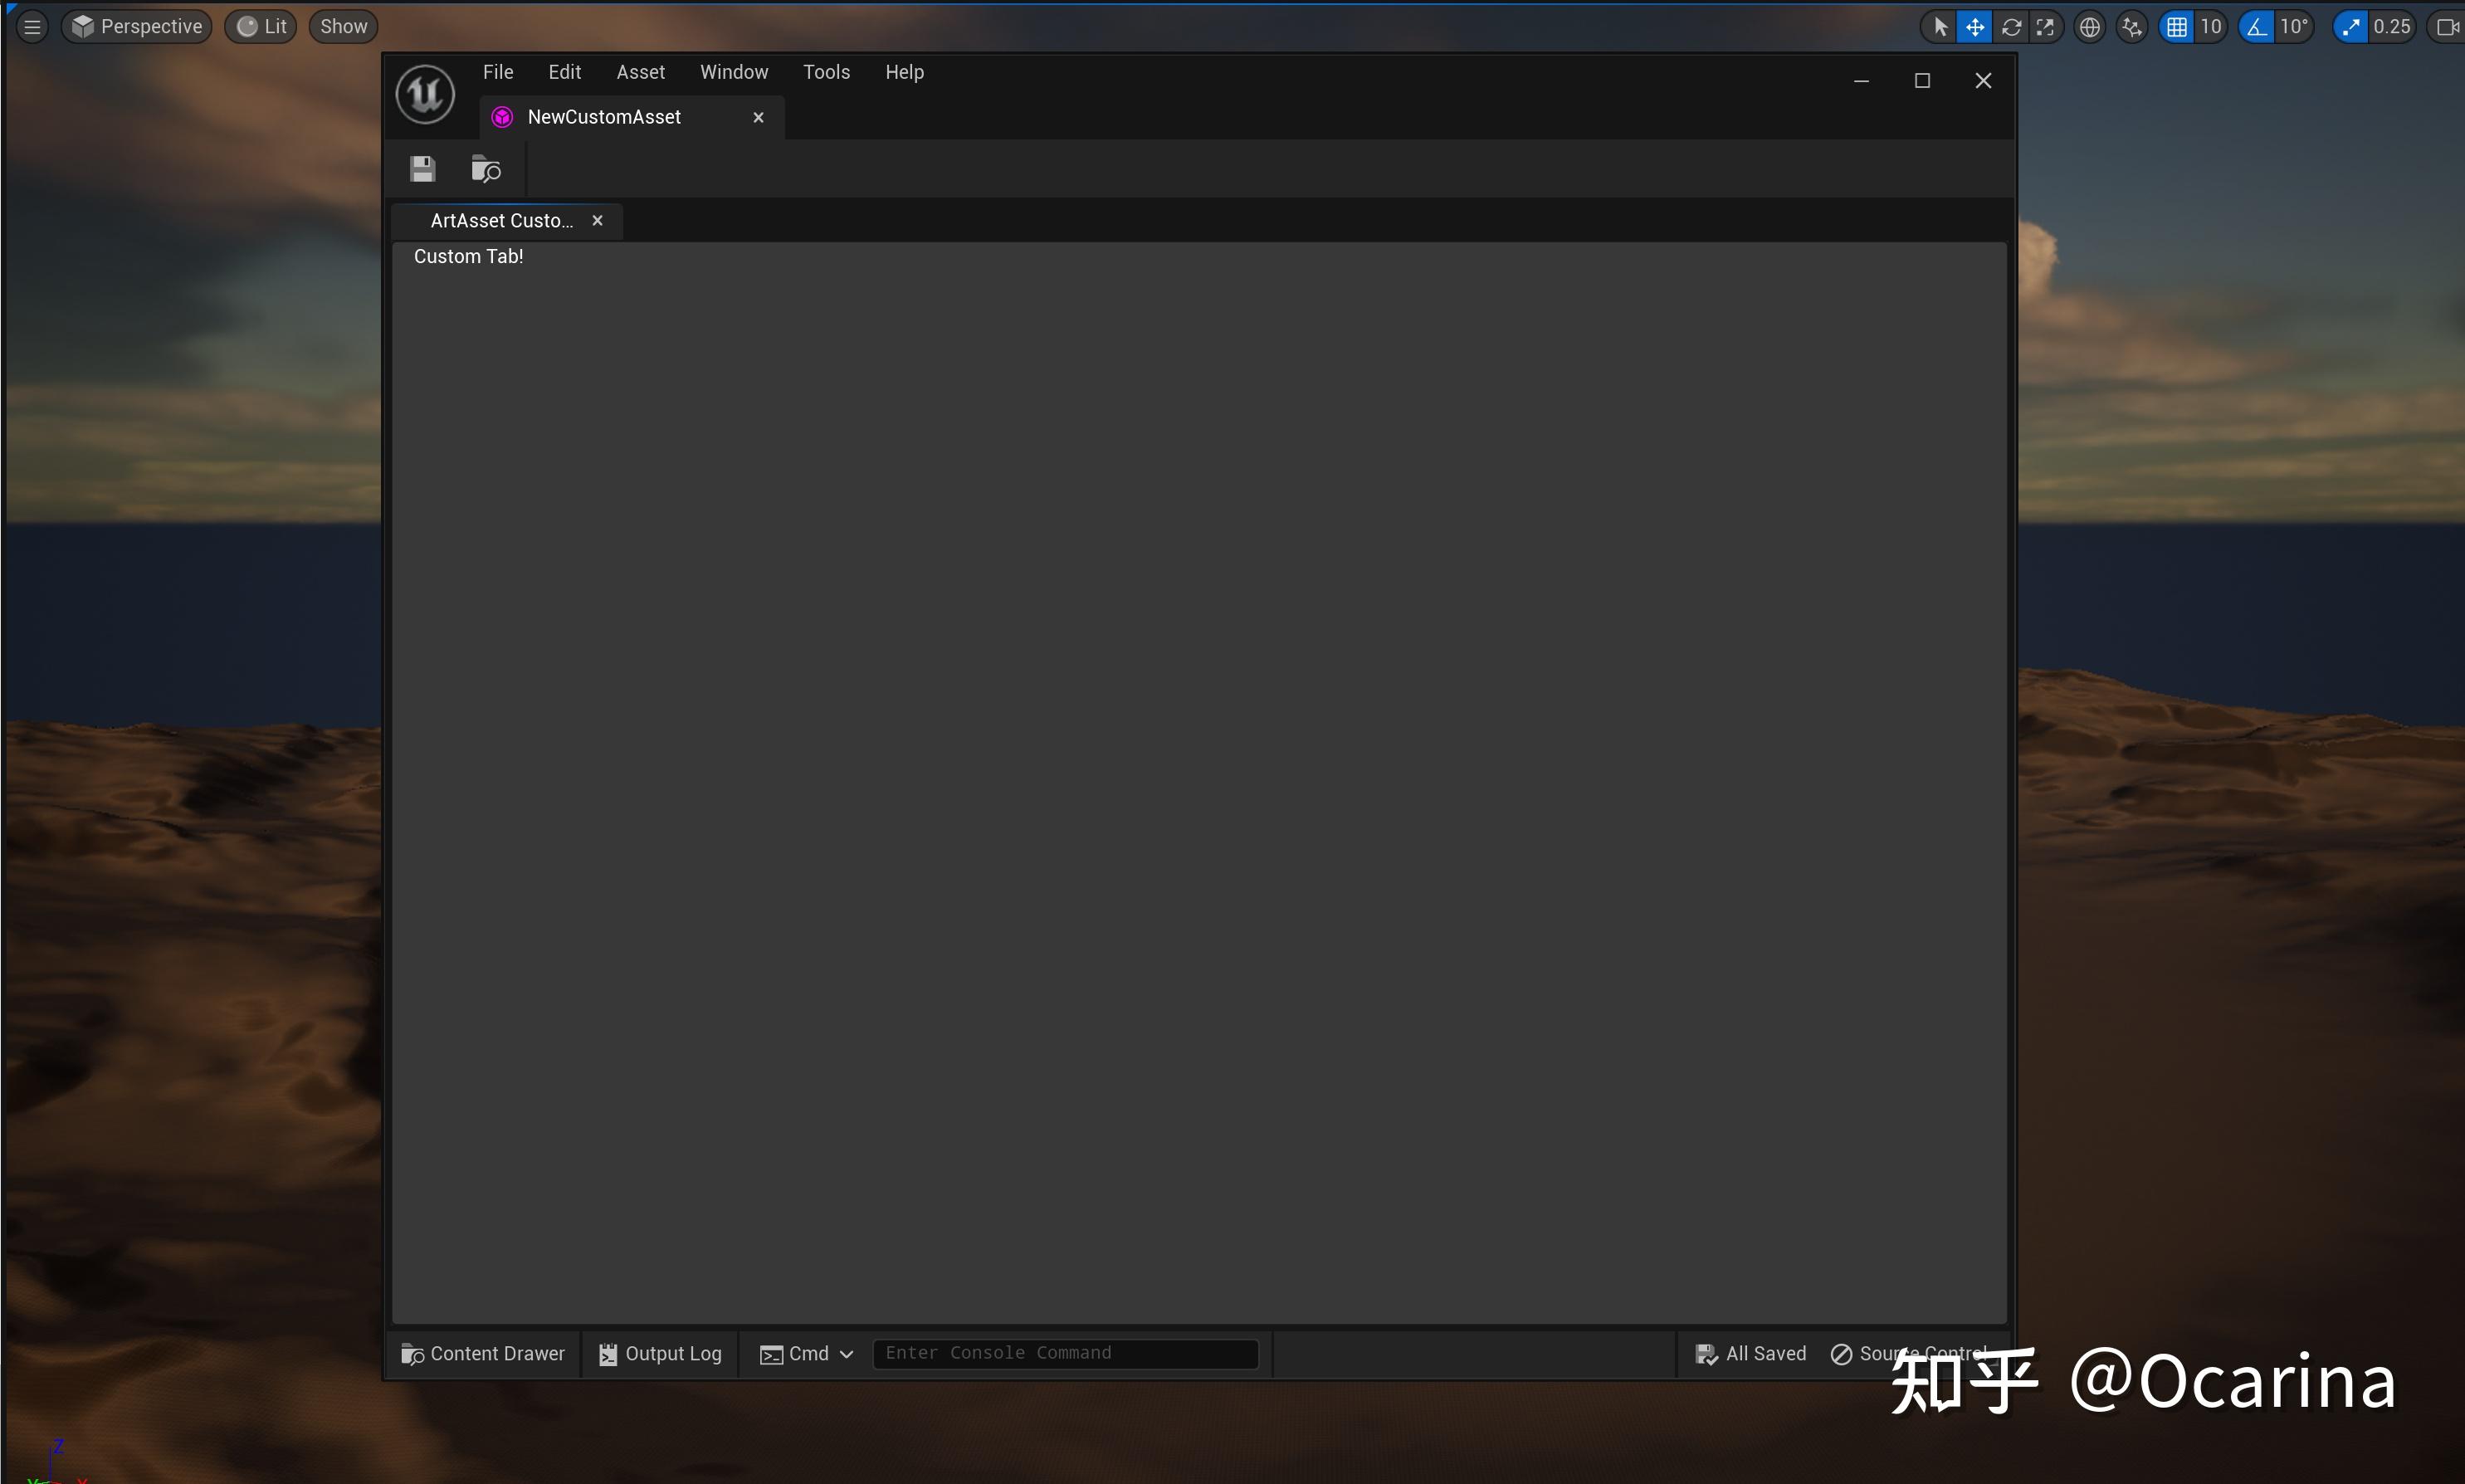The width and height of the screenshot is (2465, 1484).
Task: Save the NewCustomAsset with the toolbar save icon
Action: coord(423,169)
